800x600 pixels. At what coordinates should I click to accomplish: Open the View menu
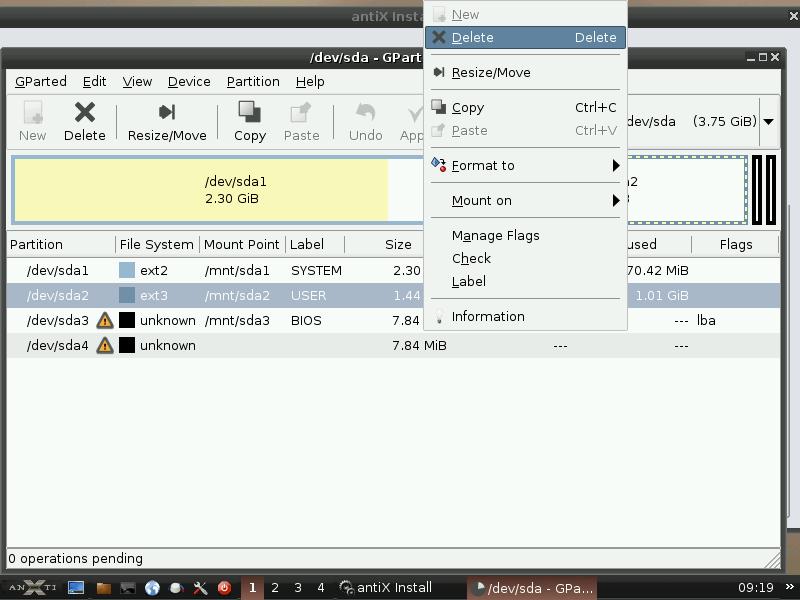pyautogui.click(x=137, y=82)
